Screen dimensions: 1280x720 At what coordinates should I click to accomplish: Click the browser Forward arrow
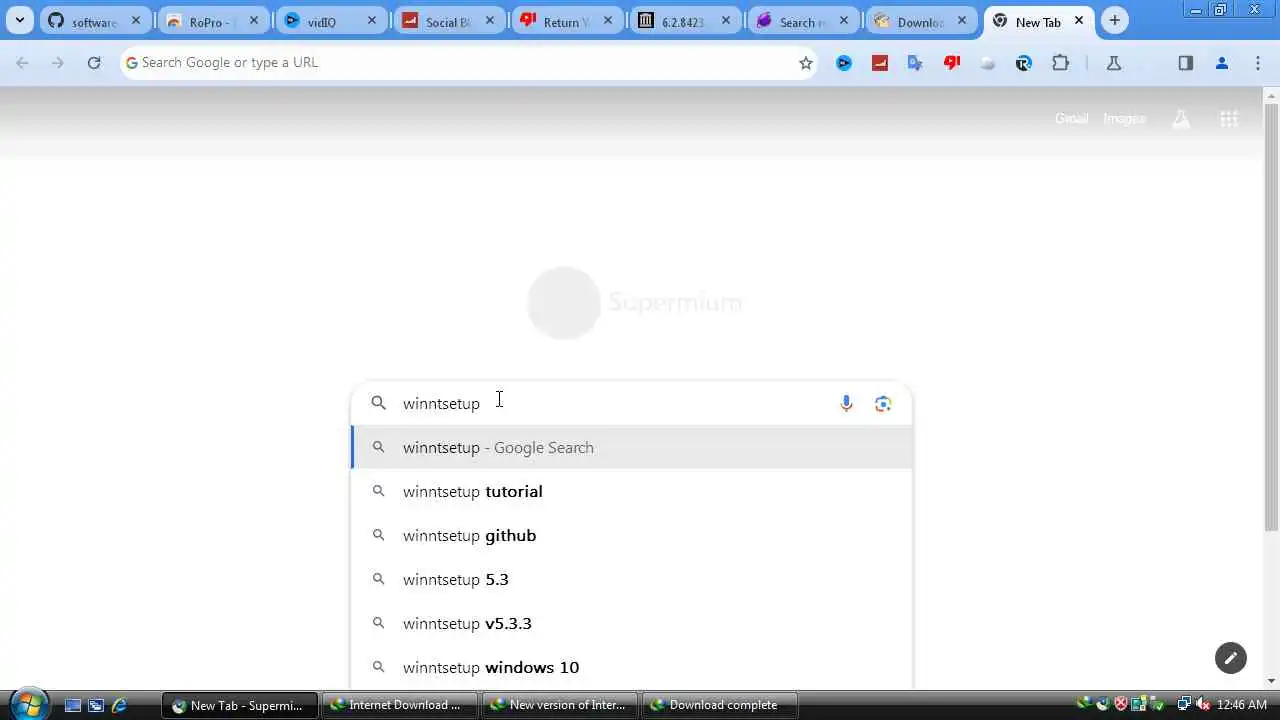tap(58, 63)
